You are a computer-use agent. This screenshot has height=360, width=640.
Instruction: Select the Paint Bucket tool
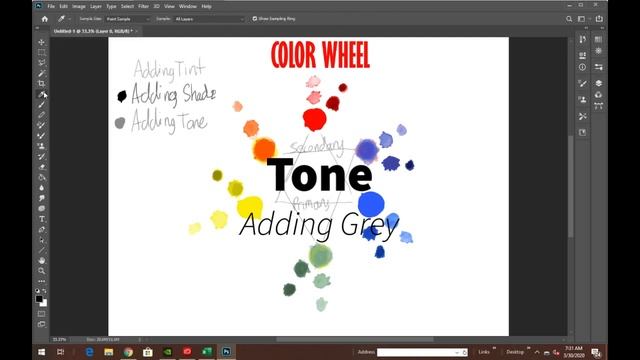42,178
